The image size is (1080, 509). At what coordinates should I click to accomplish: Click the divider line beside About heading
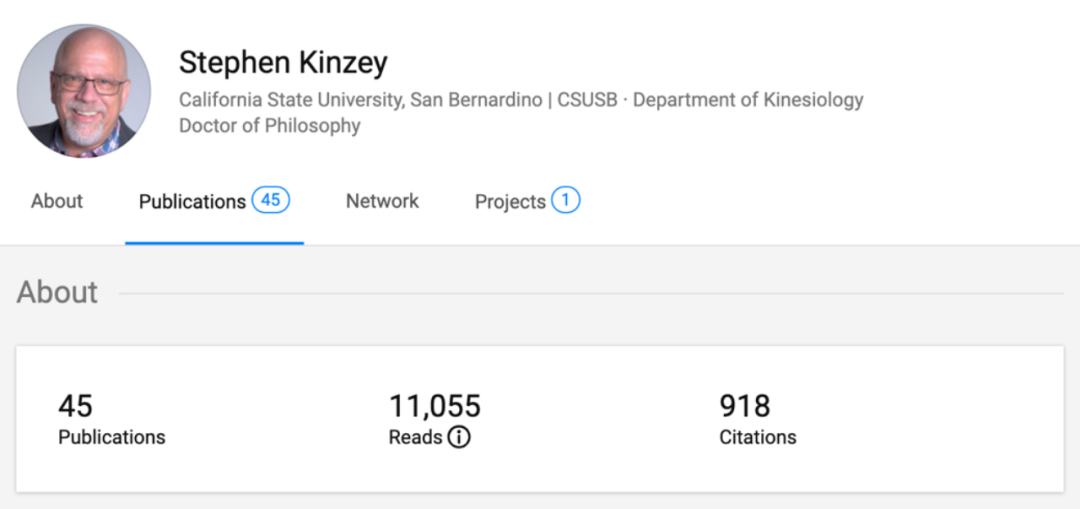590,294
